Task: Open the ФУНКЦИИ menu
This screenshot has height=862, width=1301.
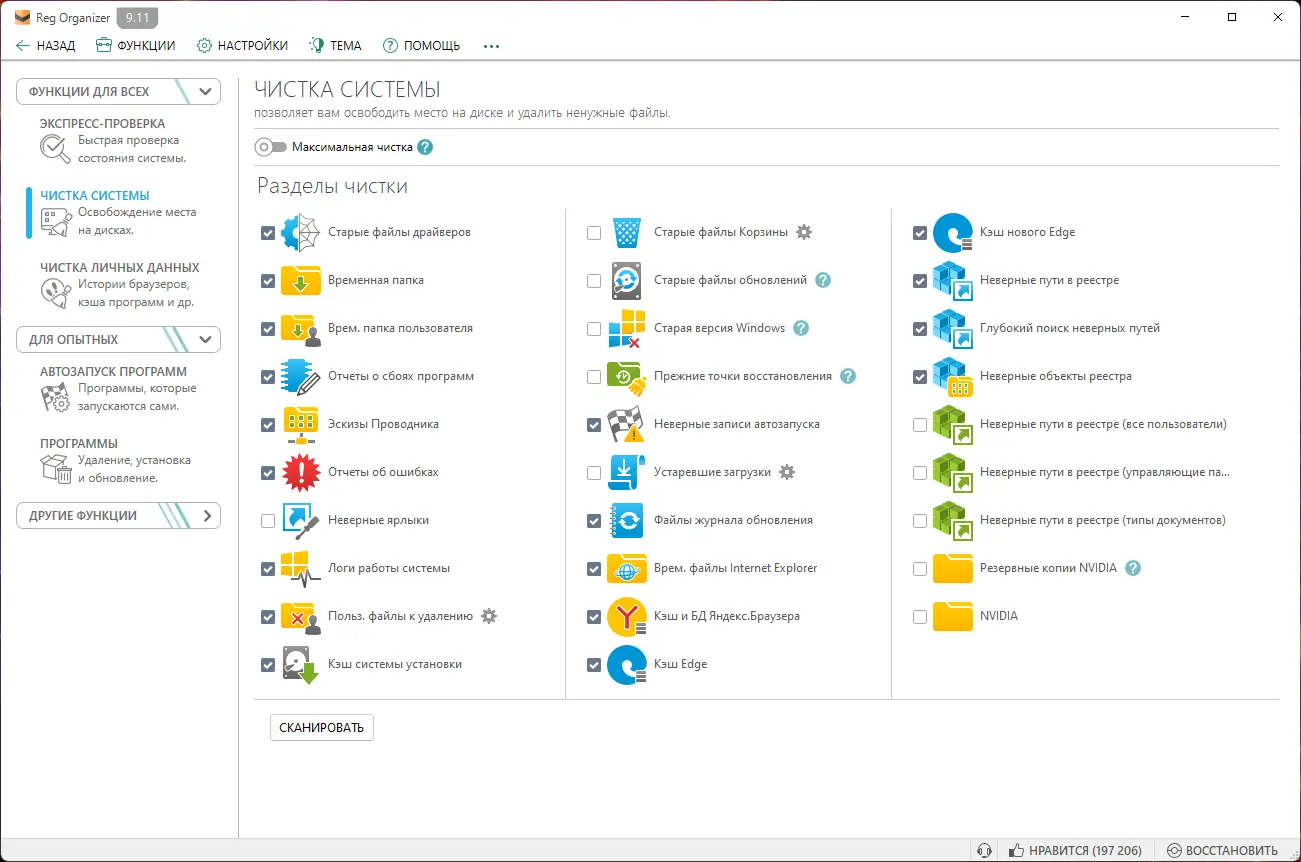Action: click(x=135, y=45)
